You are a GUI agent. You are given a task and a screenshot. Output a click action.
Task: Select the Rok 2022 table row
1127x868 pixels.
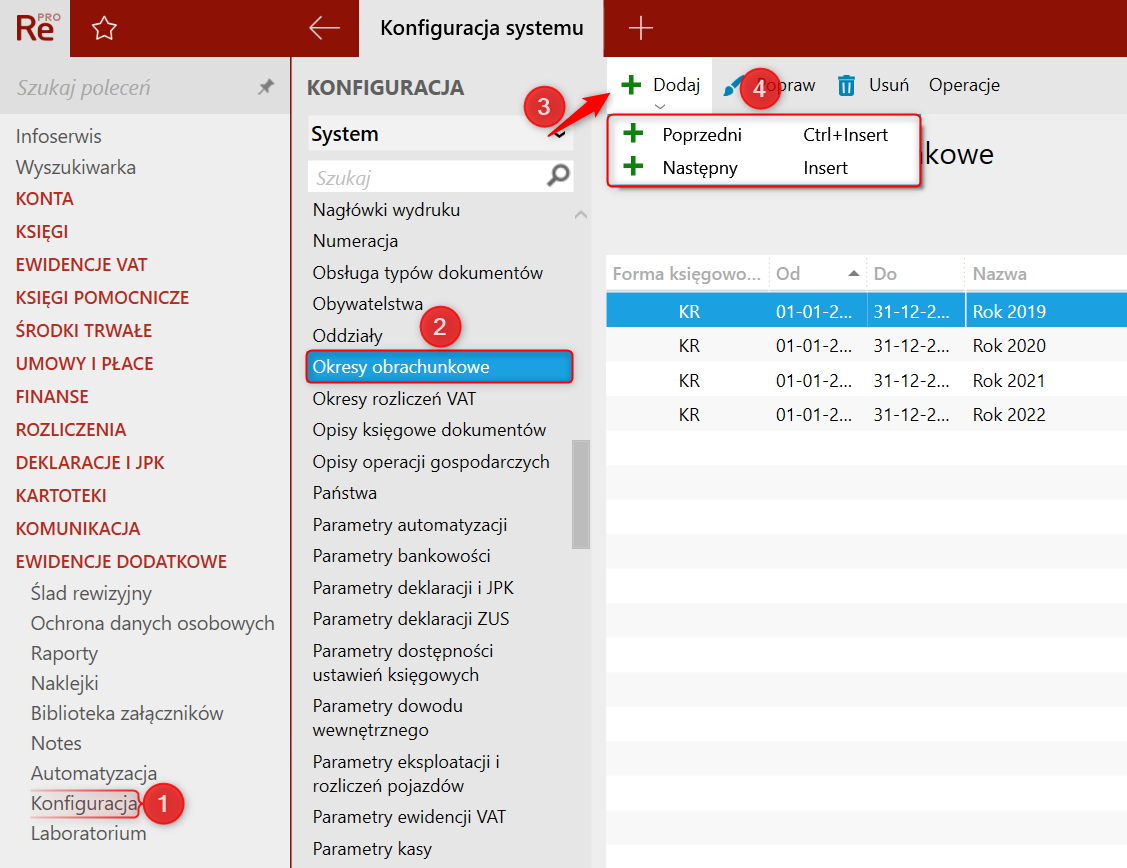point(866,415)
